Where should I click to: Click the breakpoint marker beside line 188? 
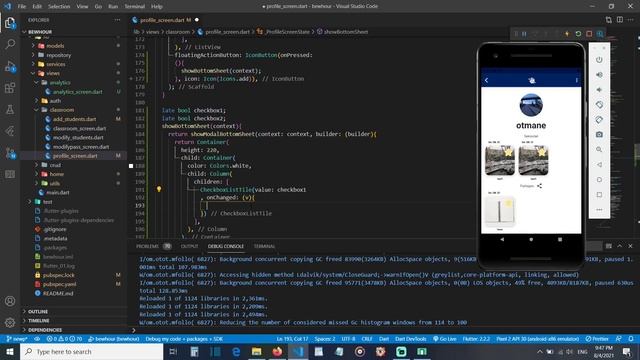pyautogui.click(x=131, y=166)
